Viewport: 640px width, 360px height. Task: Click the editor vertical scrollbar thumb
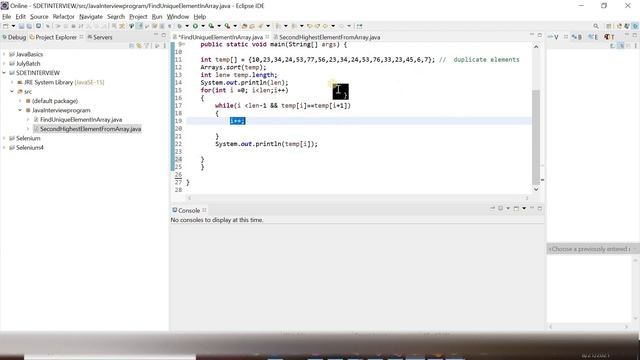[x=536, y=137]
